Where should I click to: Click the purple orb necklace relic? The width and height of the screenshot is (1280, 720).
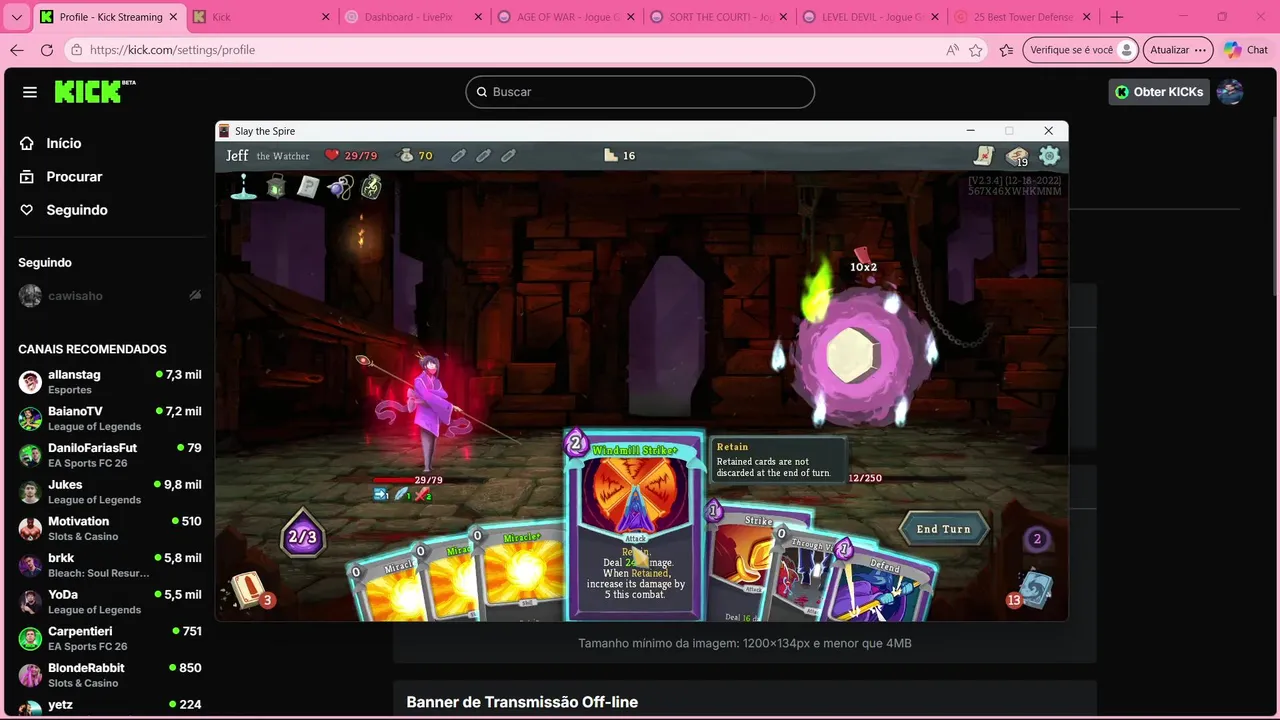pos(340,186)
